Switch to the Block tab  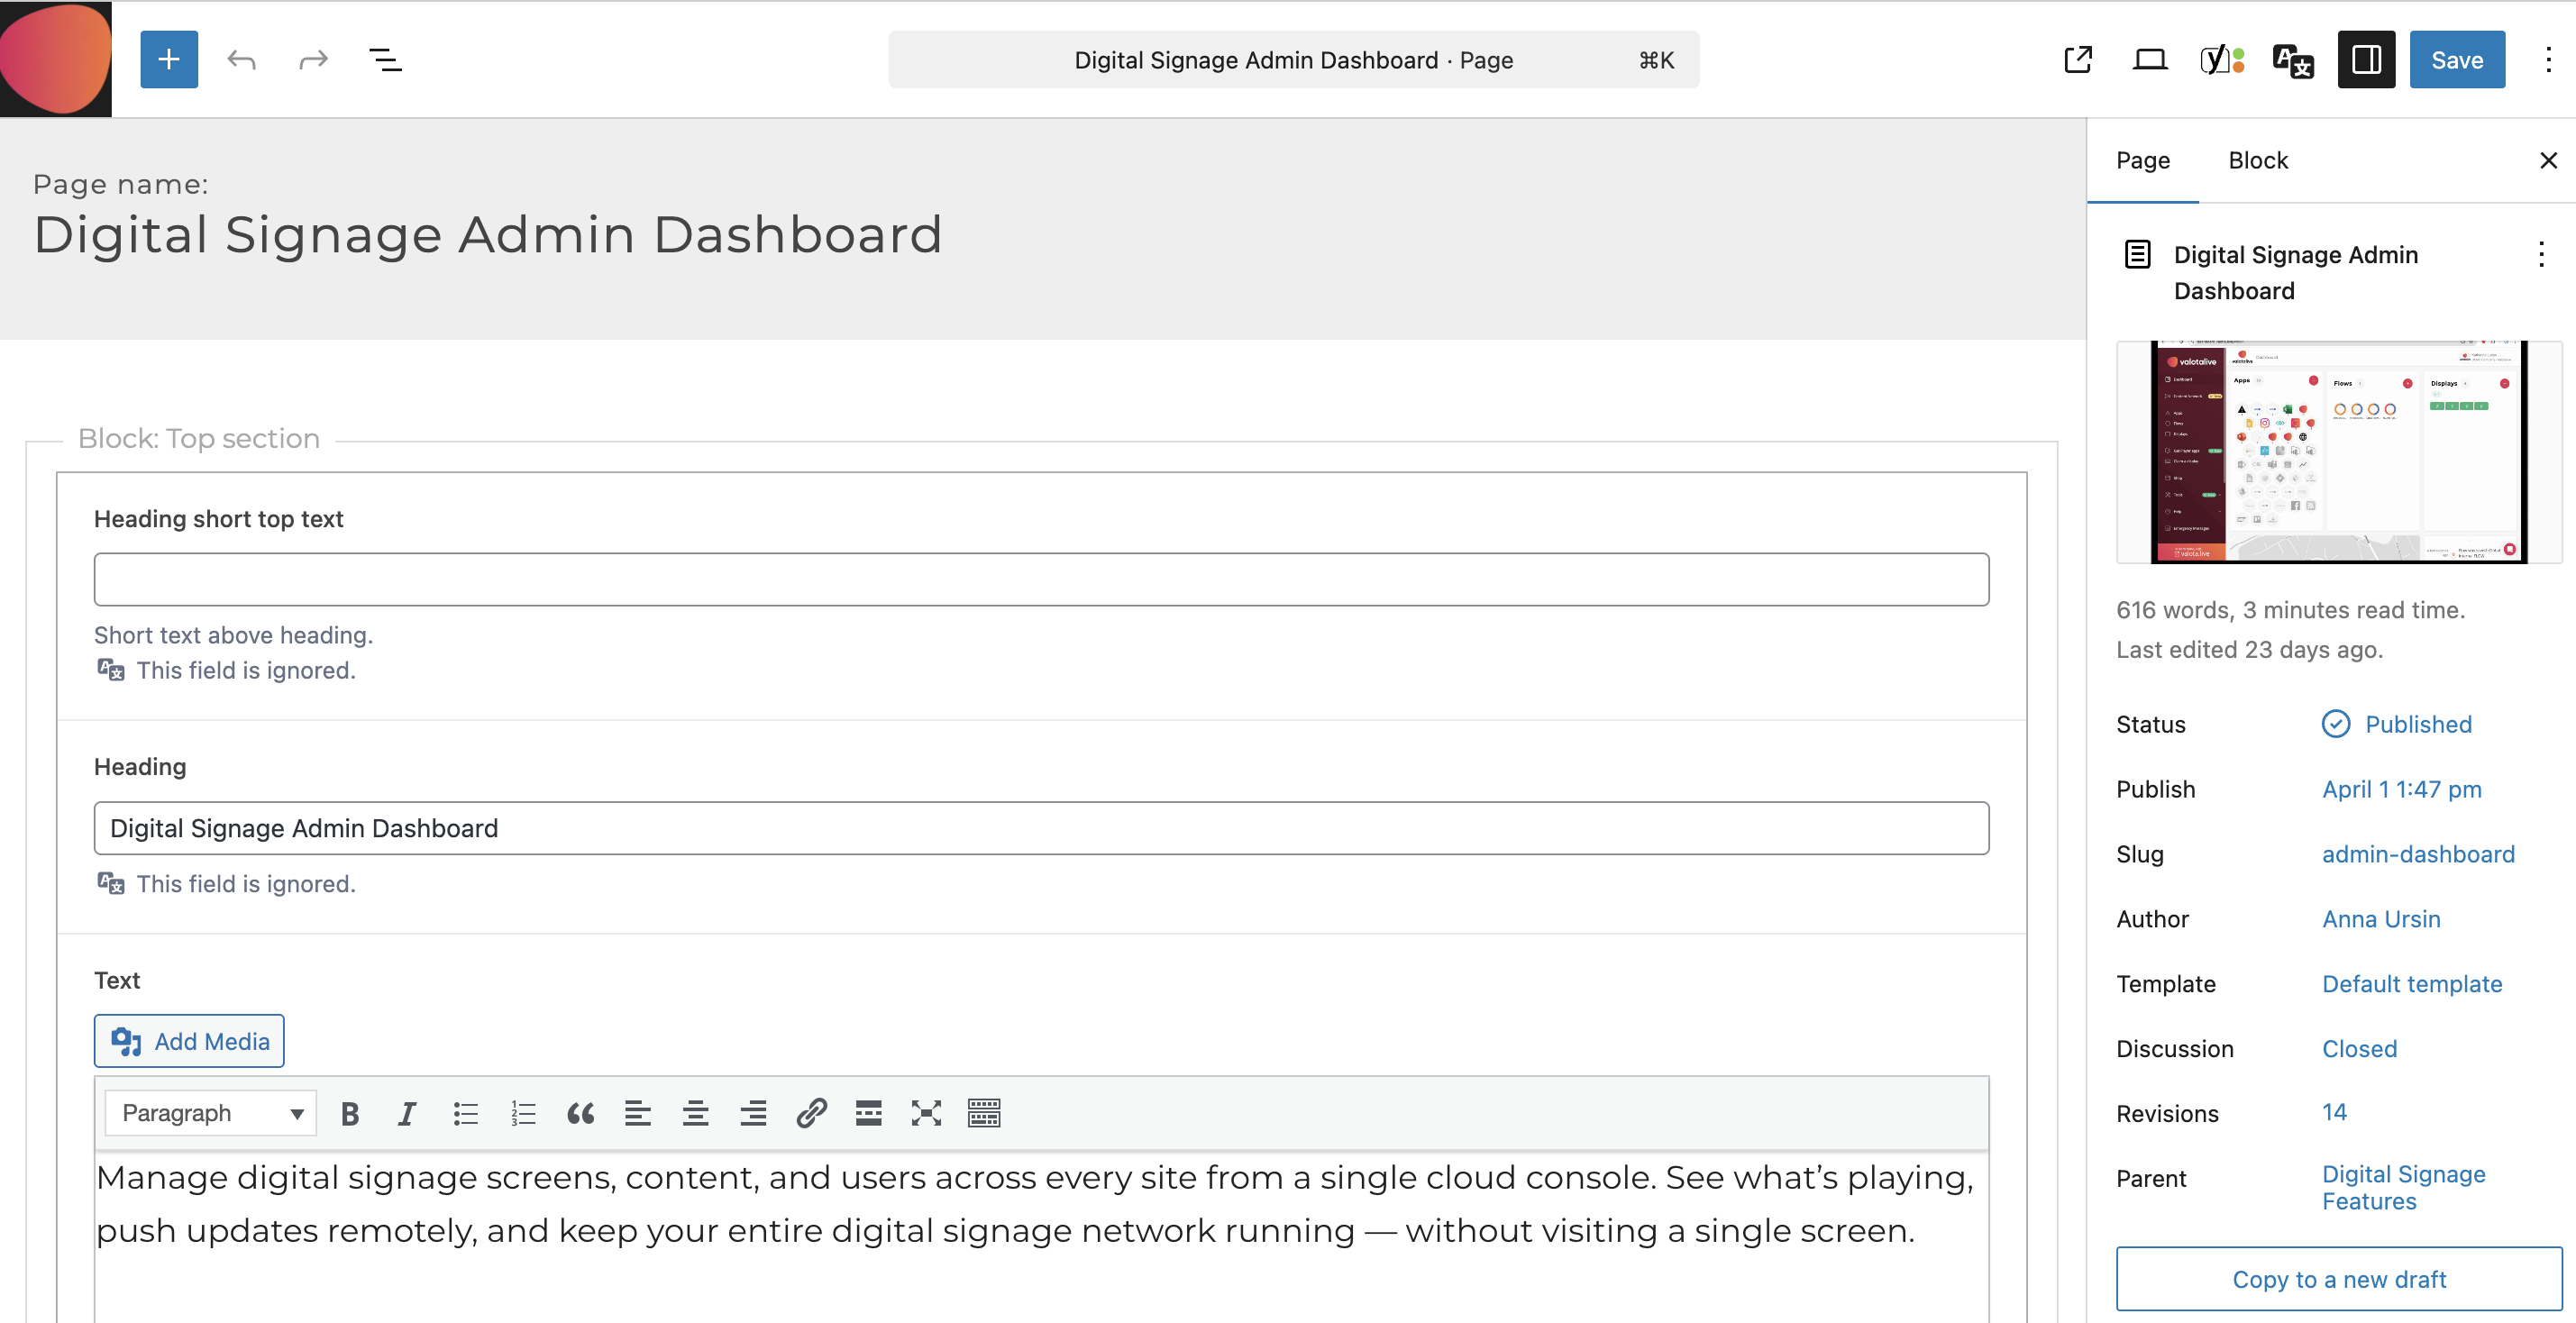tap(2257, 160)
